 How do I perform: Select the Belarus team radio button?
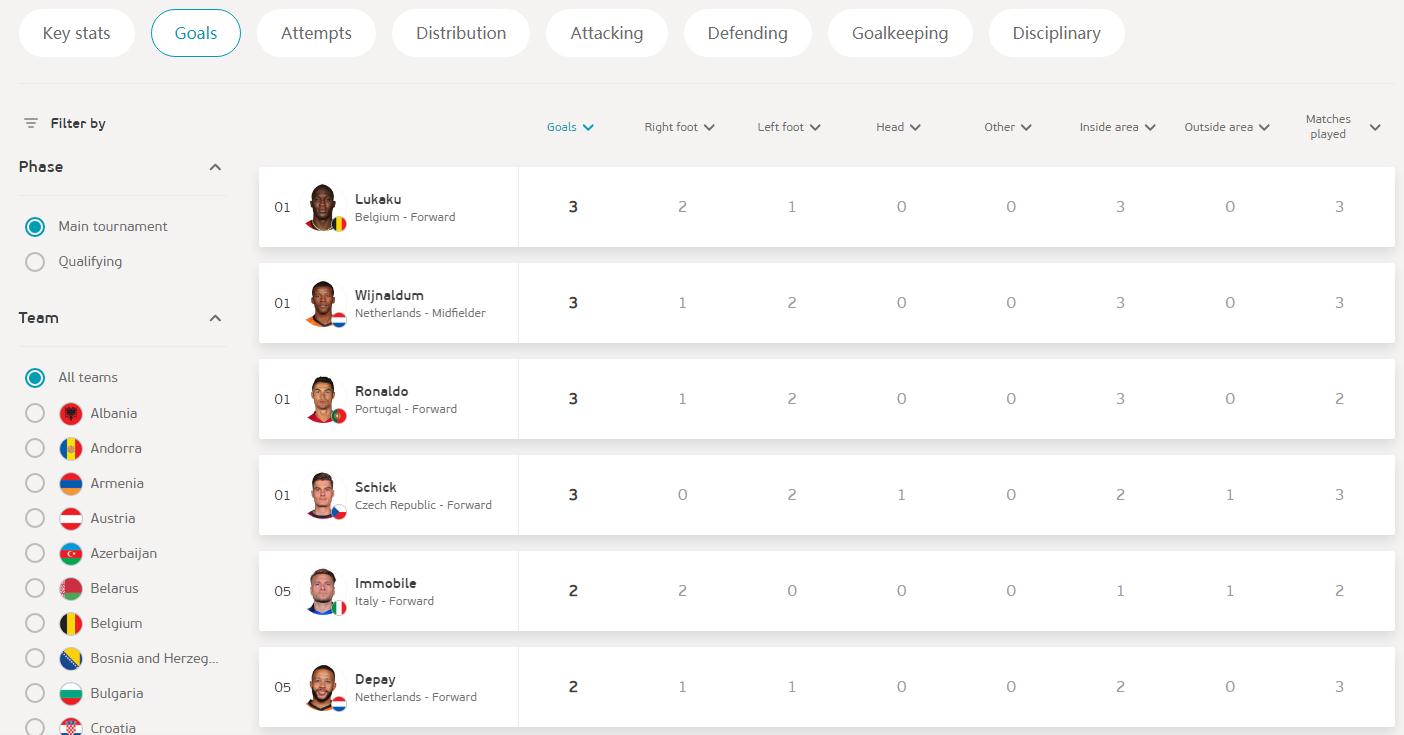(35, 588)
